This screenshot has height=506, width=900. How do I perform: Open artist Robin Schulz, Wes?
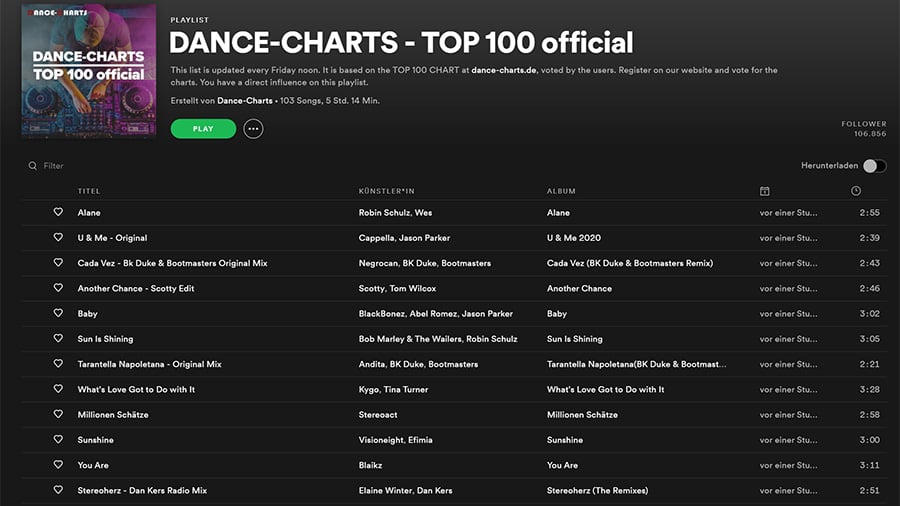[x=395, y=212]
